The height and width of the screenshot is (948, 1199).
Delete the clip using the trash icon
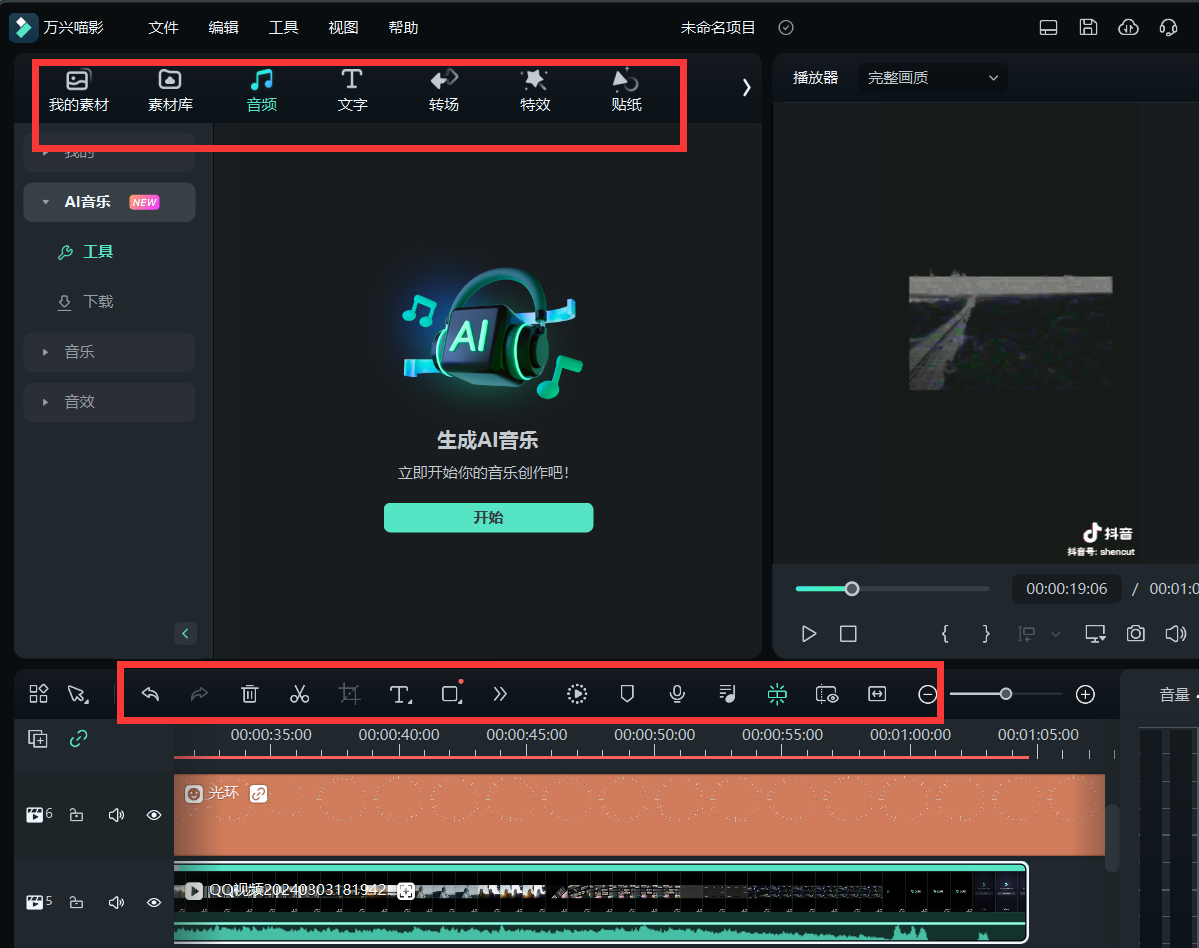click(x=250, y=694)
